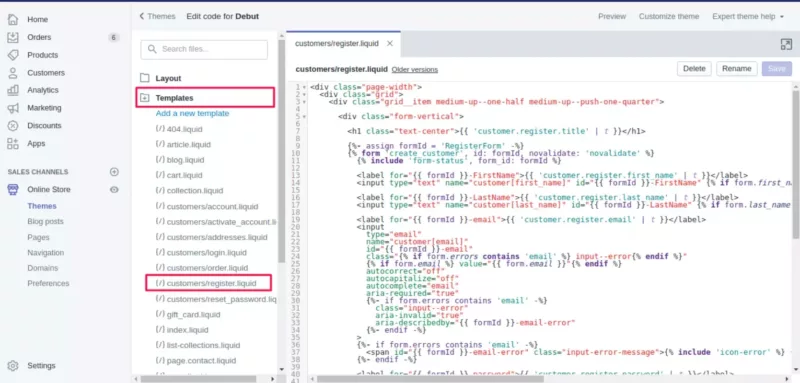800x383 pixels.
Task: Click Customize theme link
Action: 669,16
